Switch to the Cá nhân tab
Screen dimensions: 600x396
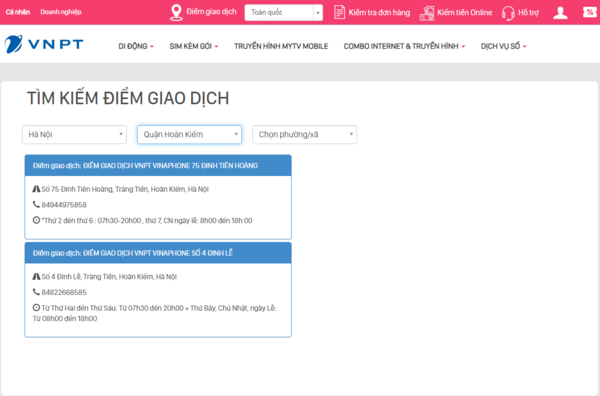coord(18,12)
